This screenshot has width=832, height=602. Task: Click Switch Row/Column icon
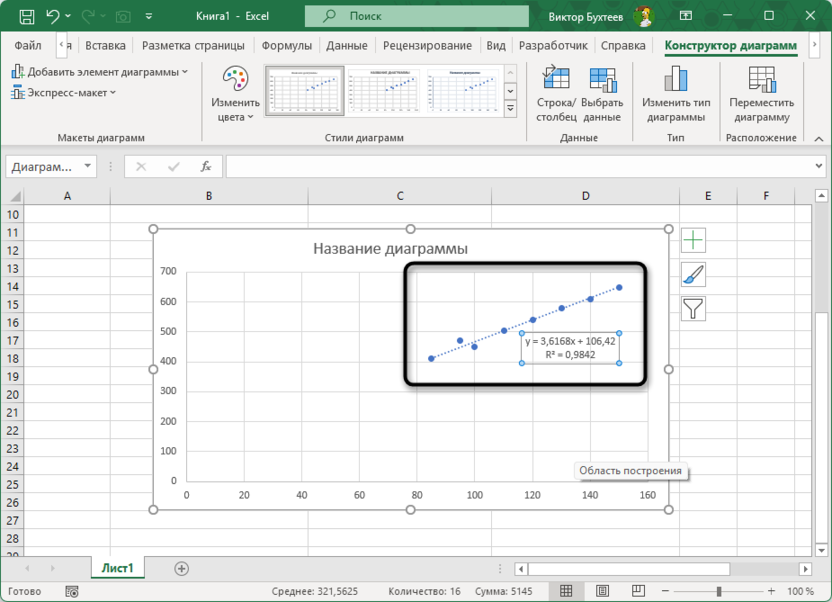tap(555, 95)
